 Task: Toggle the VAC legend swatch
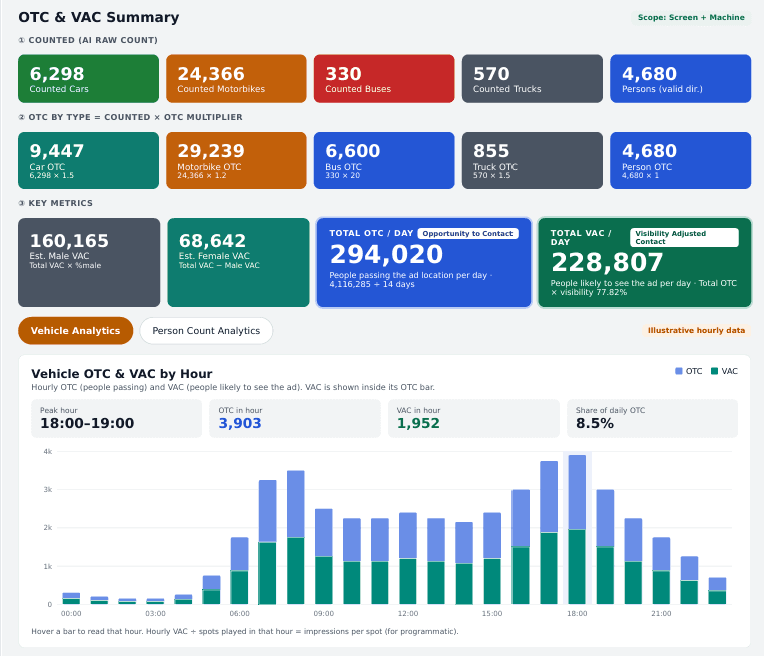click(x=714, y=371)
